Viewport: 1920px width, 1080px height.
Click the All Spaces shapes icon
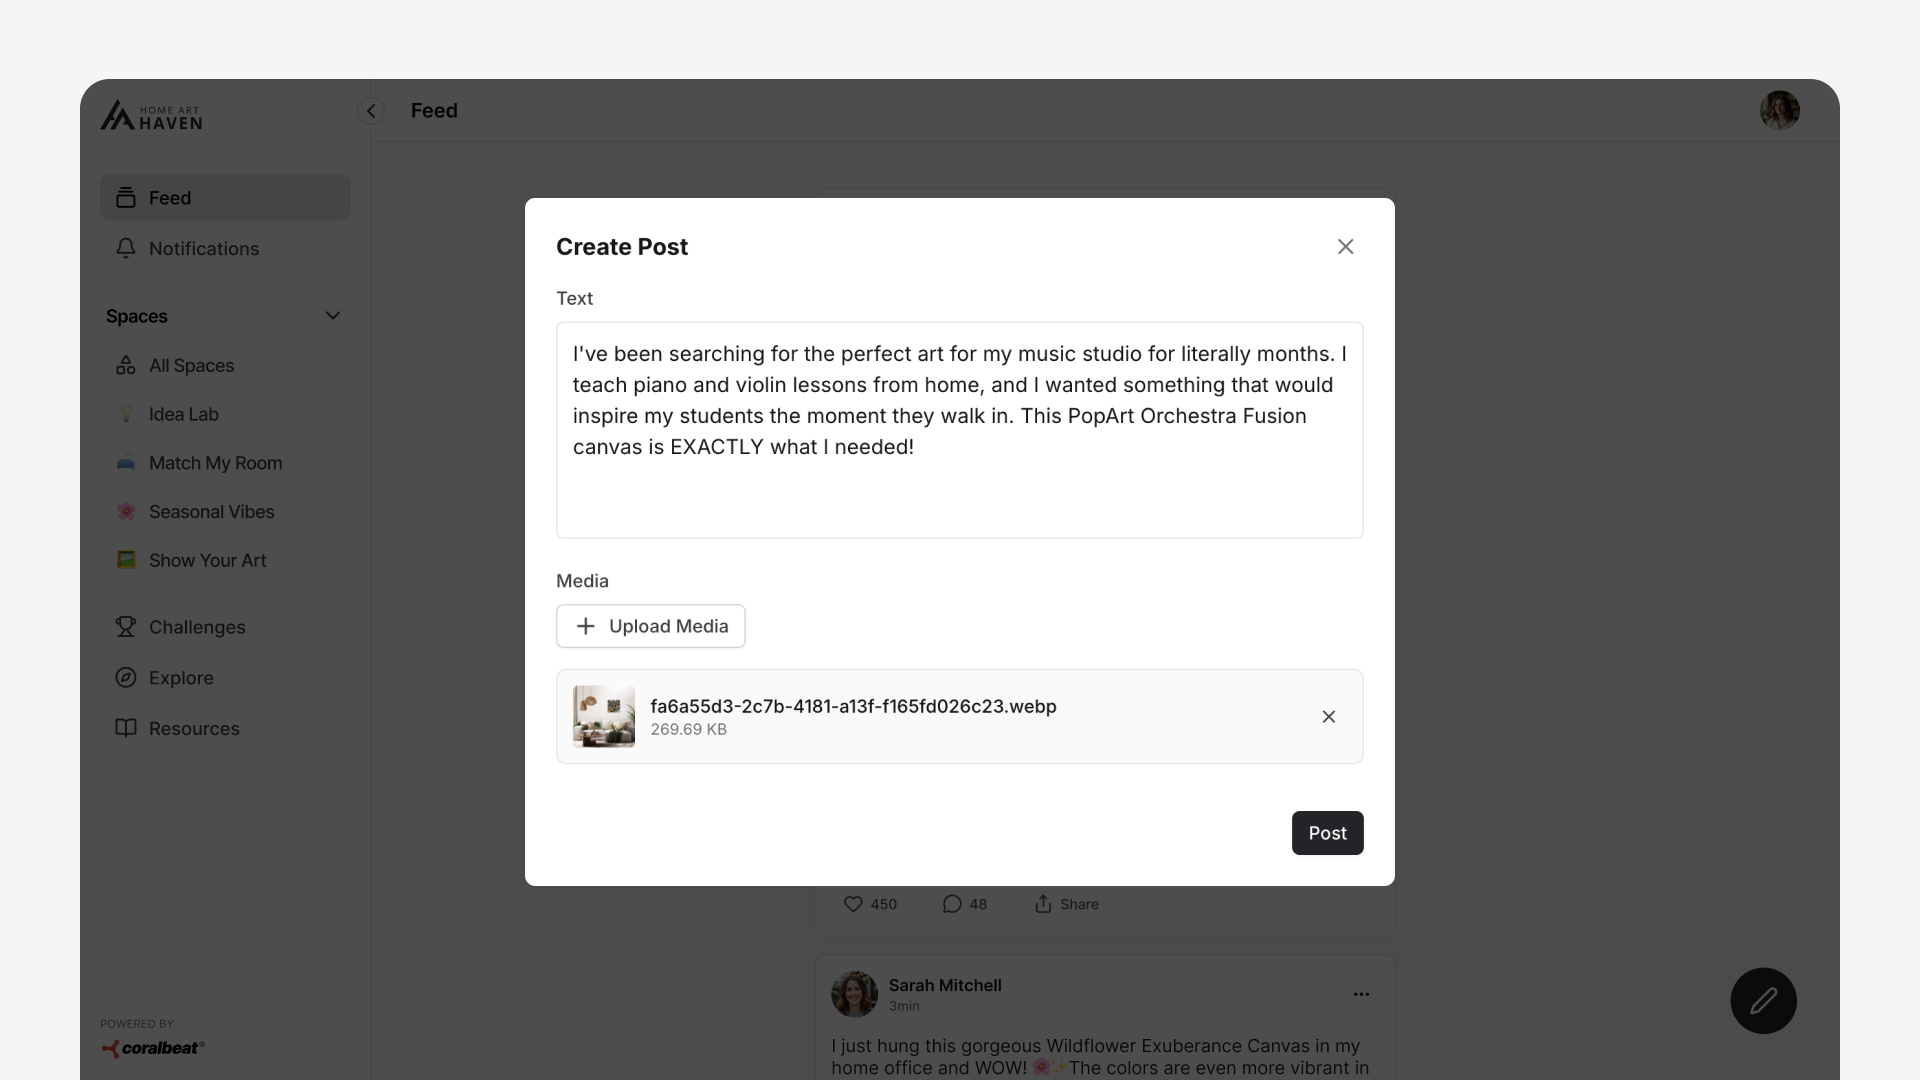click(x=126, y=366)
